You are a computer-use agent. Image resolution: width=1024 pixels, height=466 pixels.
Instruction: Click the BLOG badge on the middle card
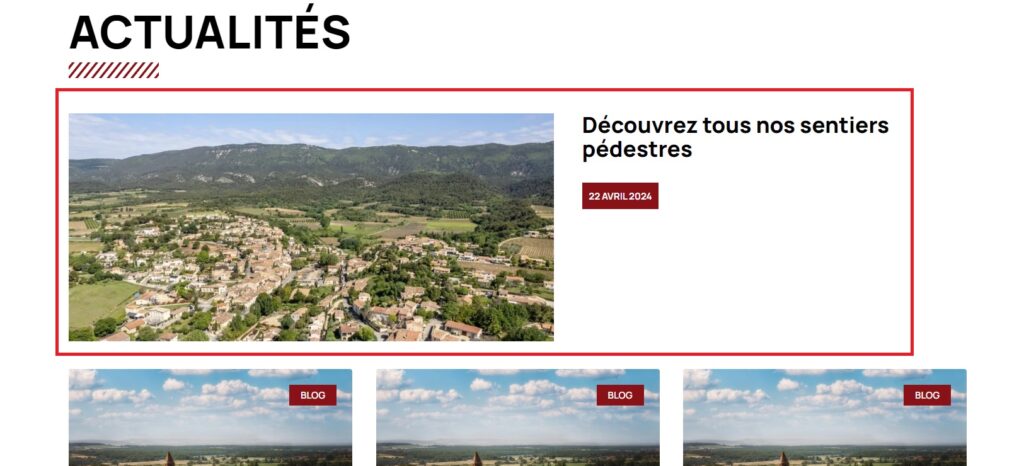pos(620,395)
